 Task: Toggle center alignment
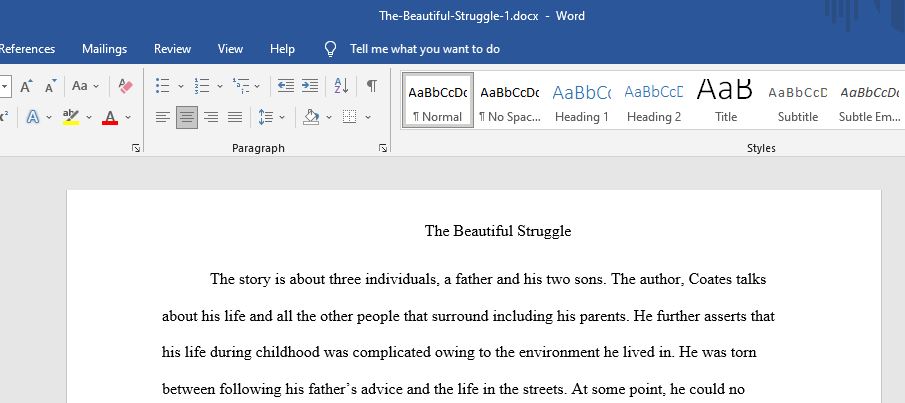(186, 117)
